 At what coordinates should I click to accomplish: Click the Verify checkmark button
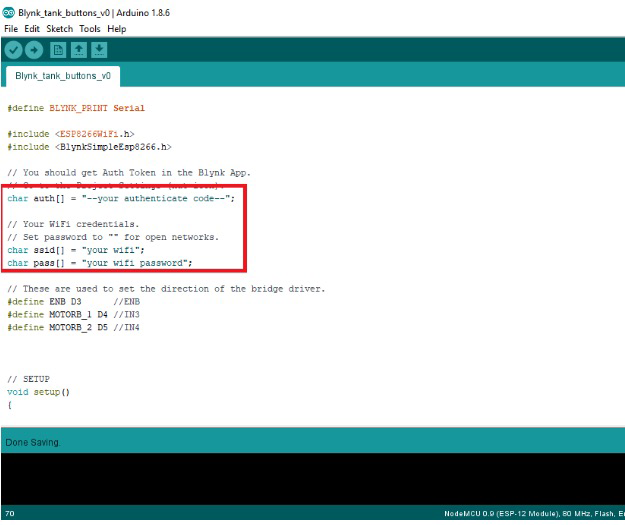13,50
